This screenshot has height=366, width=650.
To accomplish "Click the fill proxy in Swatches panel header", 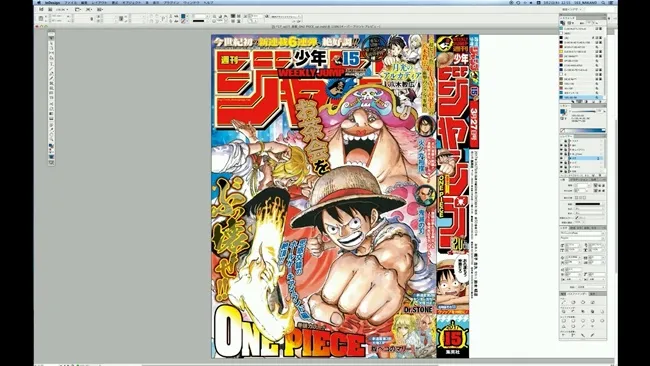I will click(563, 23).
